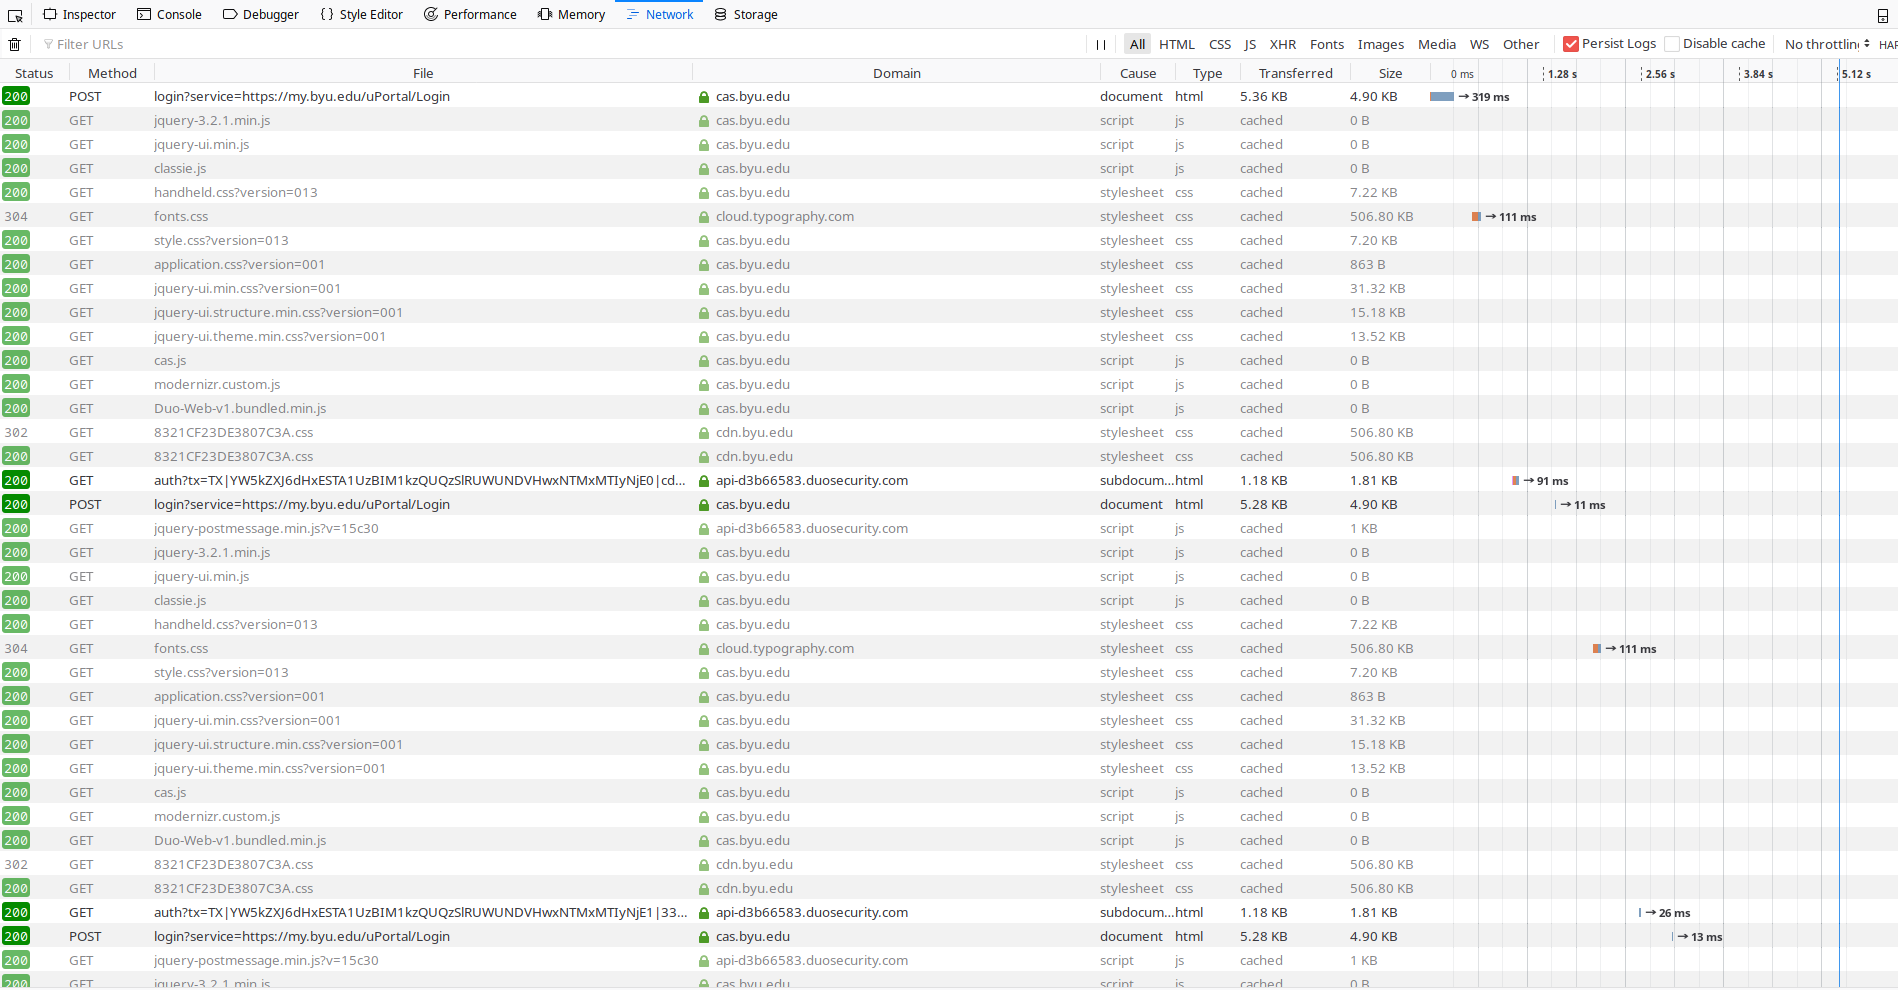Pause network traffic recording
The width and height of the screenshot is (1898, 990).
(1100, 44)
